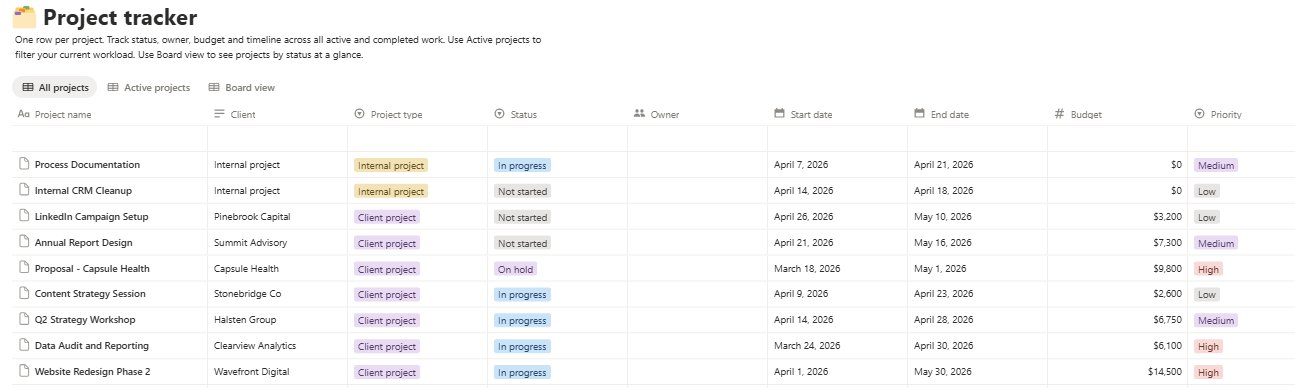The height and width of the screenshot is (388, 1295).
Task: Click the In progress status tag for Process Documentation
Action: pos(521,165)
